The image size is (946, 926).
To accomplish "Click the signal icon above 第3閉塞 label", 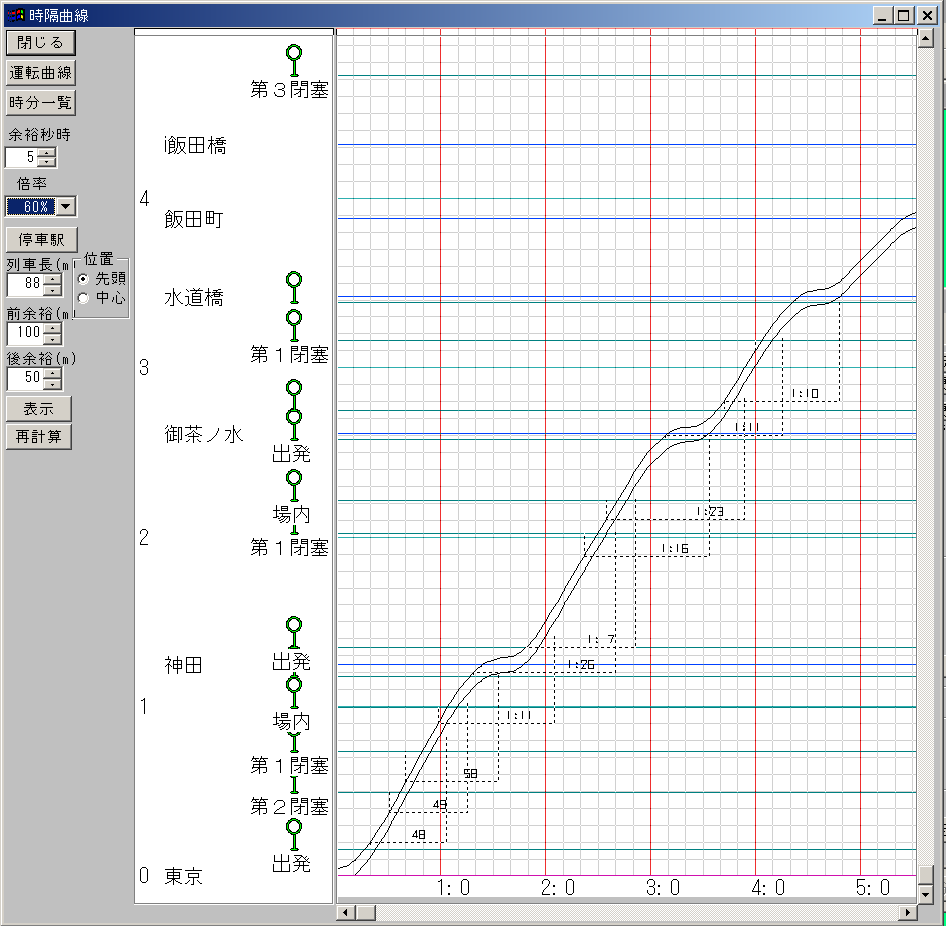I will coord(294,61).
